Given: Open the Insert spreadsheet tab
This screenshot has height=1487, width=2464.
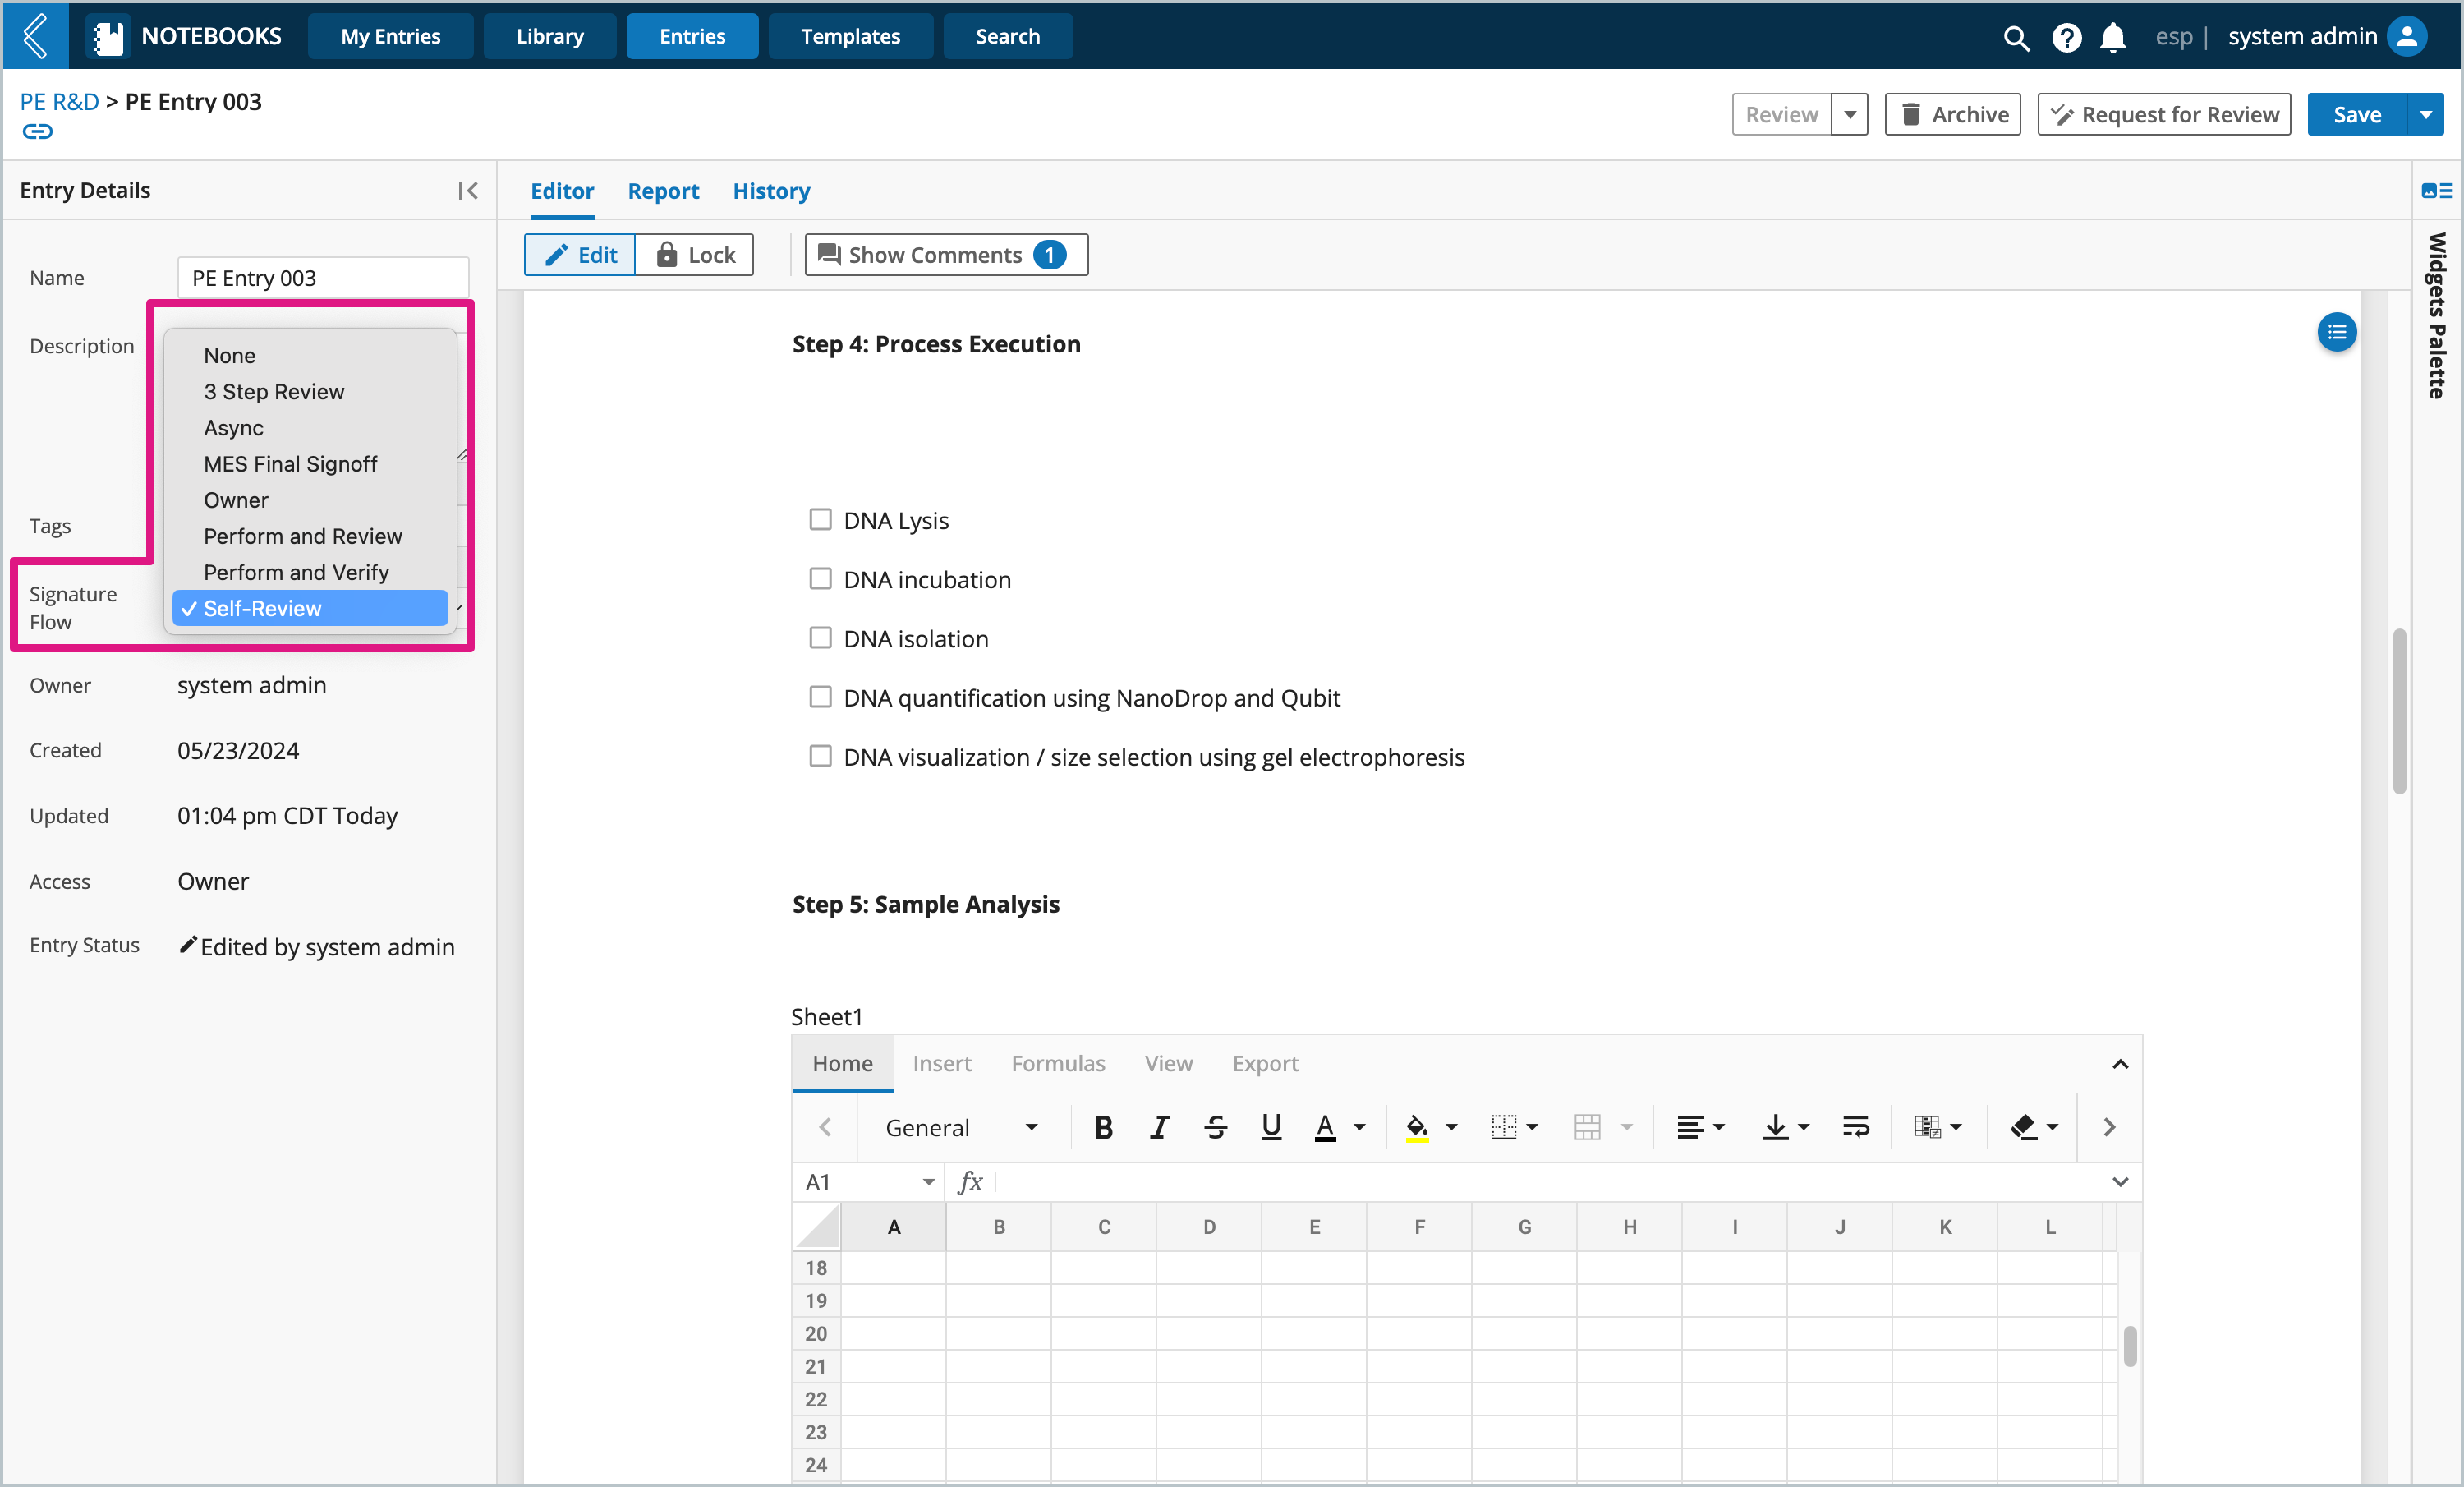Looking at the screenshot, I should [941, 1063].
